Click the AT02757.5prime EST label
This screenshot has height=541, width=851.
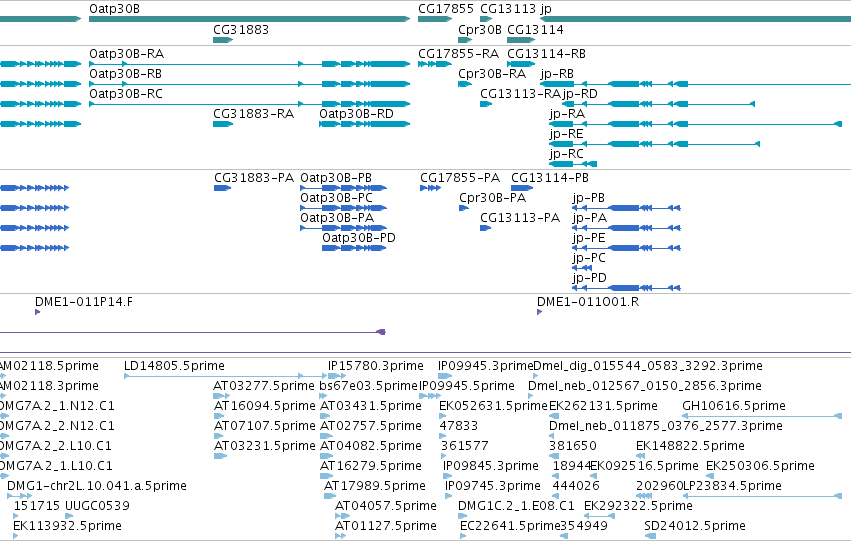point(371,427)
